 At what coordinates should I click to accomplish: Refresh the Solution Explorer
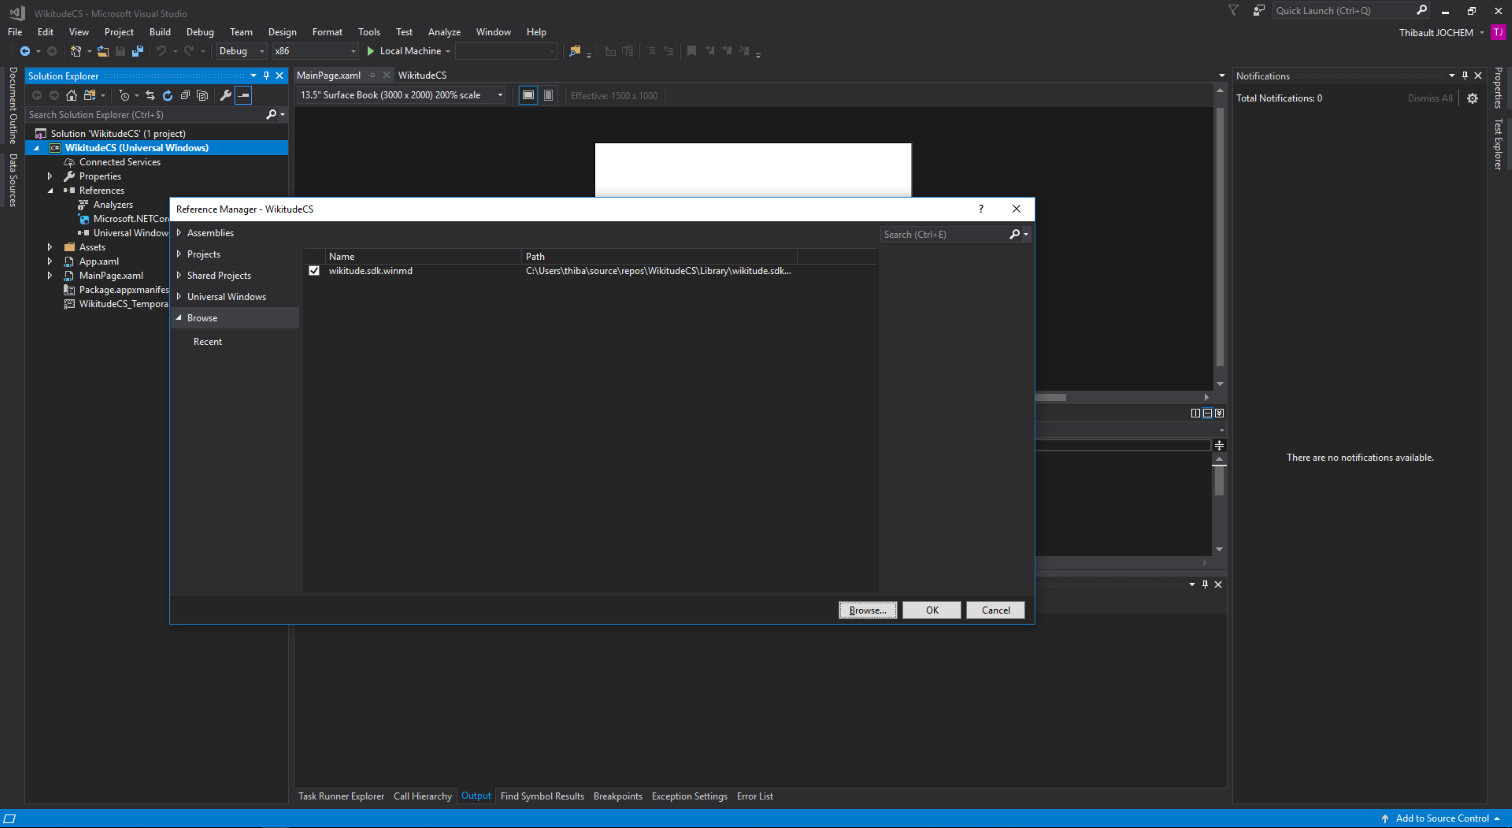tap(168, 96)
